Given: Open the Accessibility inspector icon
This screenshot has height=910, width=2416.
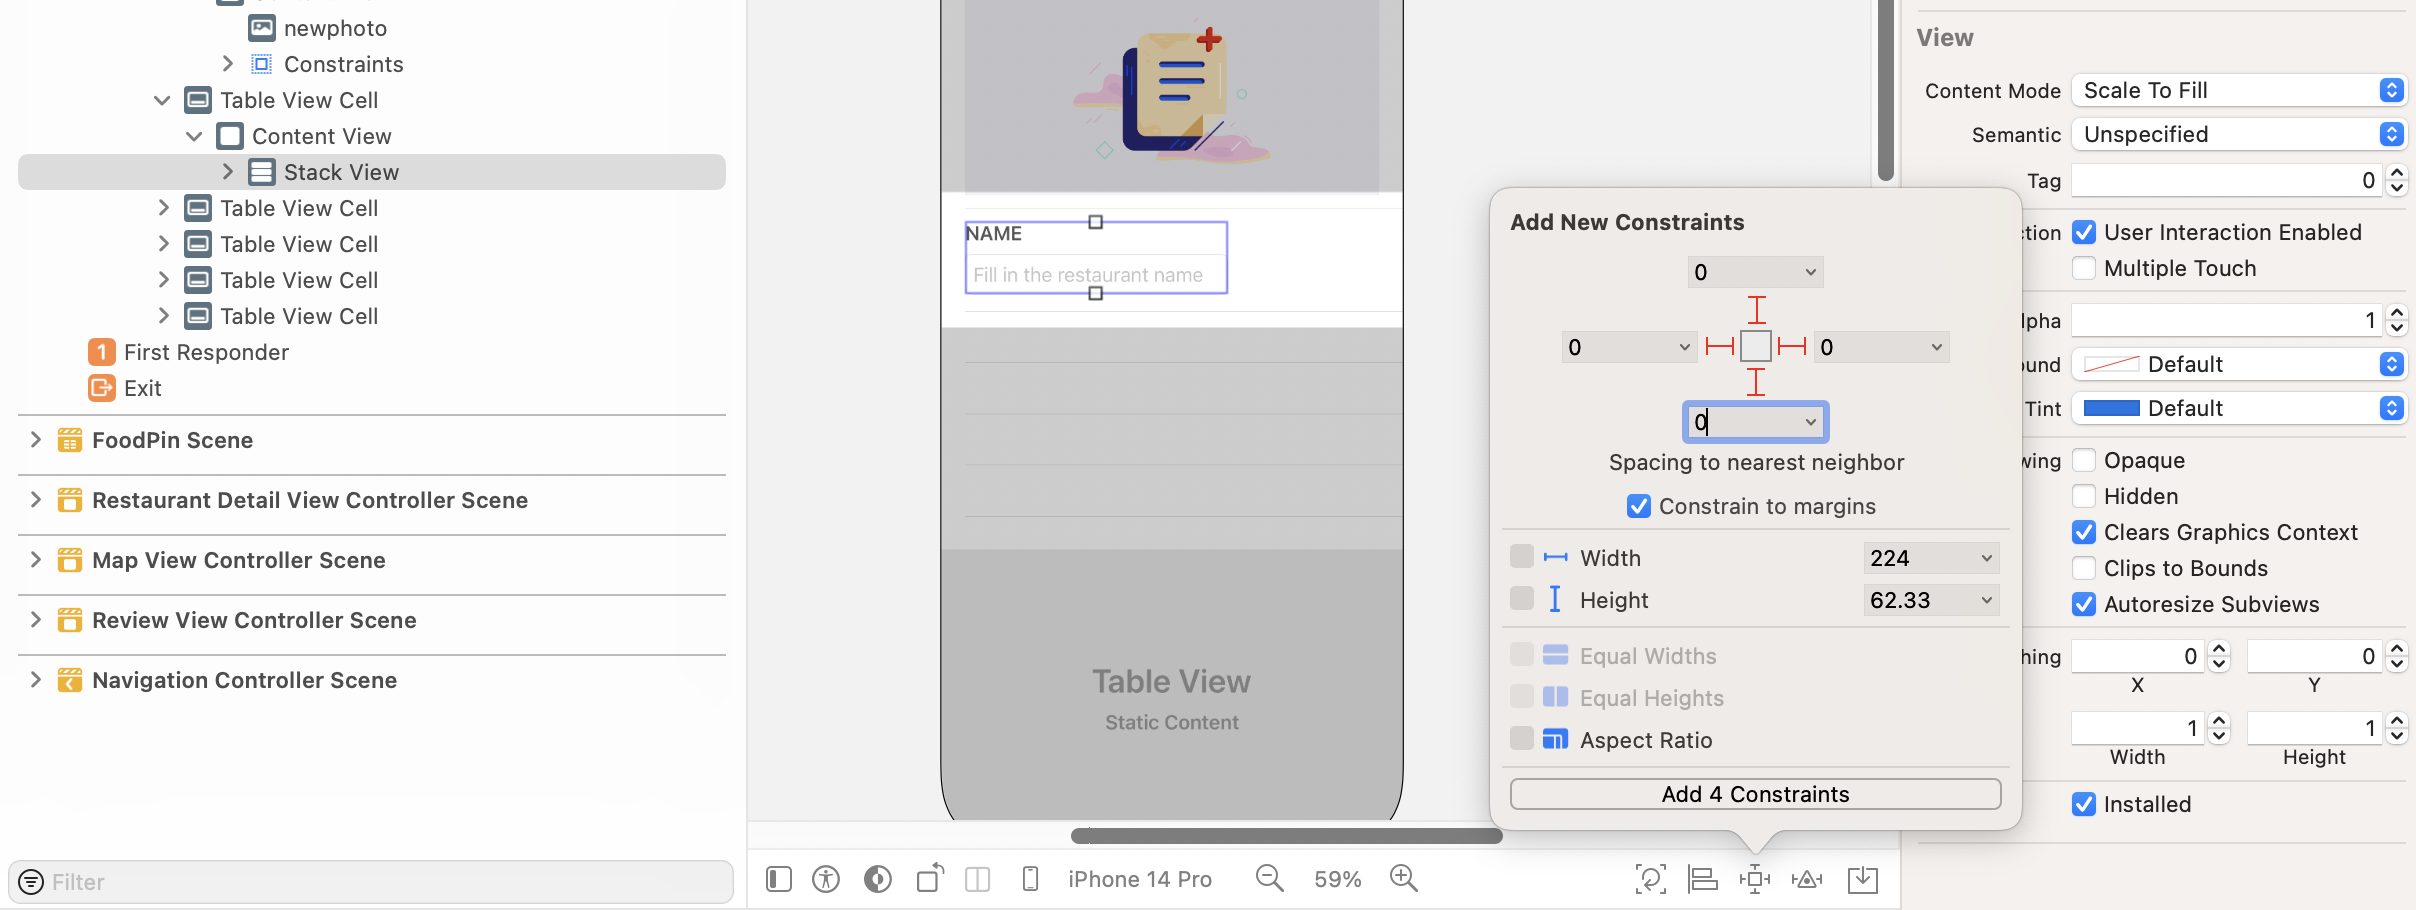Looking at the screenshot, I should (826, 878).
